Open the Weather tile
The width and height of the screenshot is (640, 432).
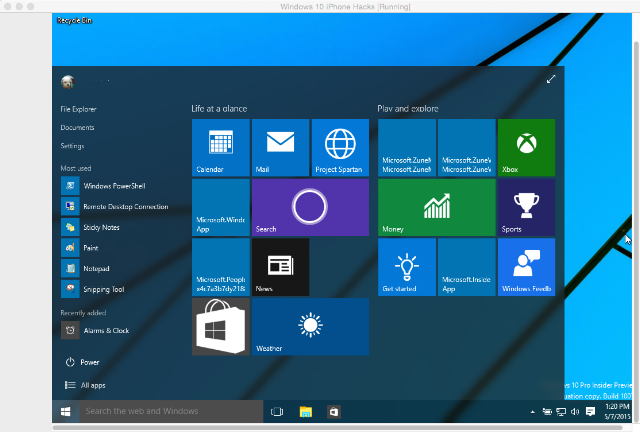click(310, 327)
